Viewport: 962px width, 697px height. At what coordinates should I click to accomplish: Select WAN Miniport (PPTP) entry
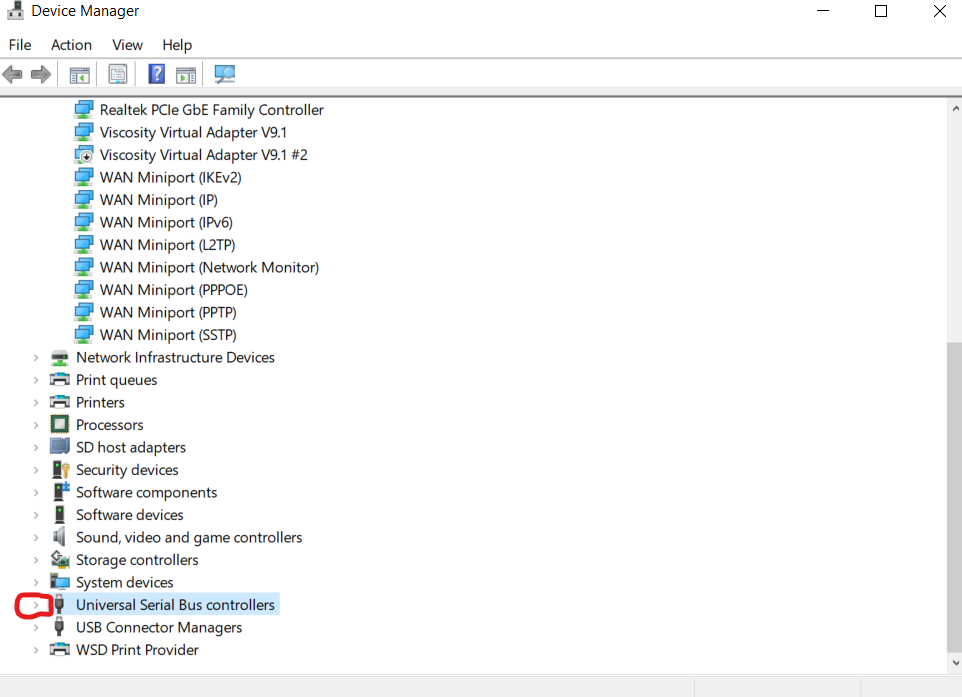[168, 312]
